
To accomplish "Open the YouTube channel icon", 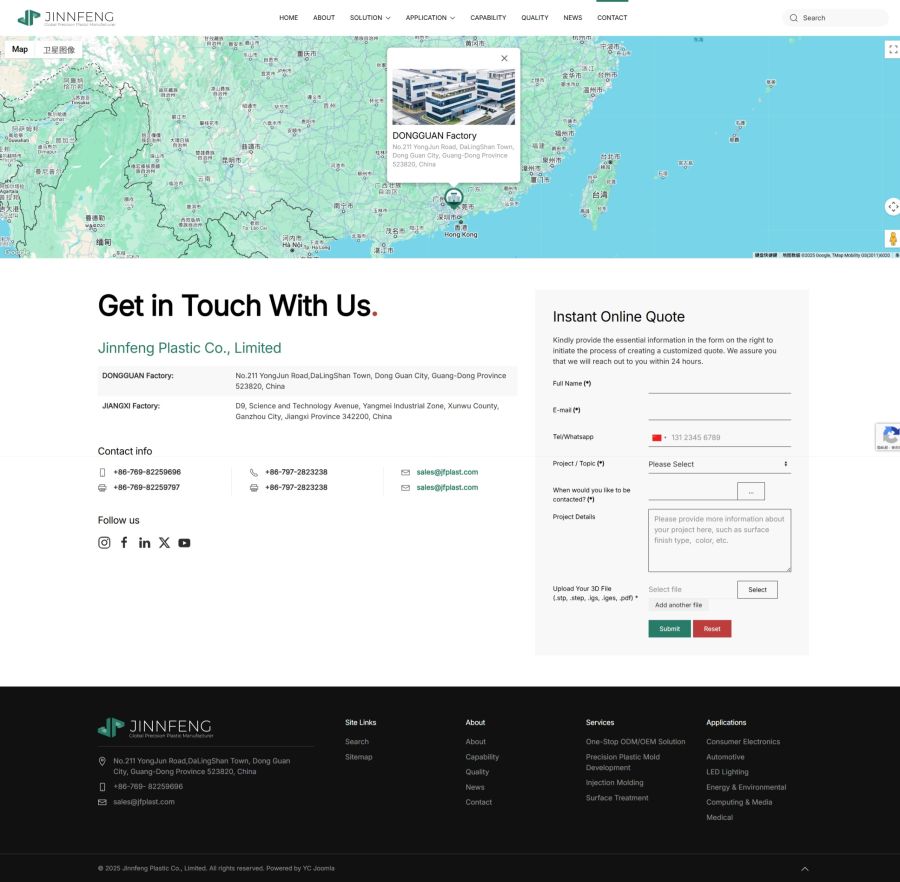I will tap(184, 543).
